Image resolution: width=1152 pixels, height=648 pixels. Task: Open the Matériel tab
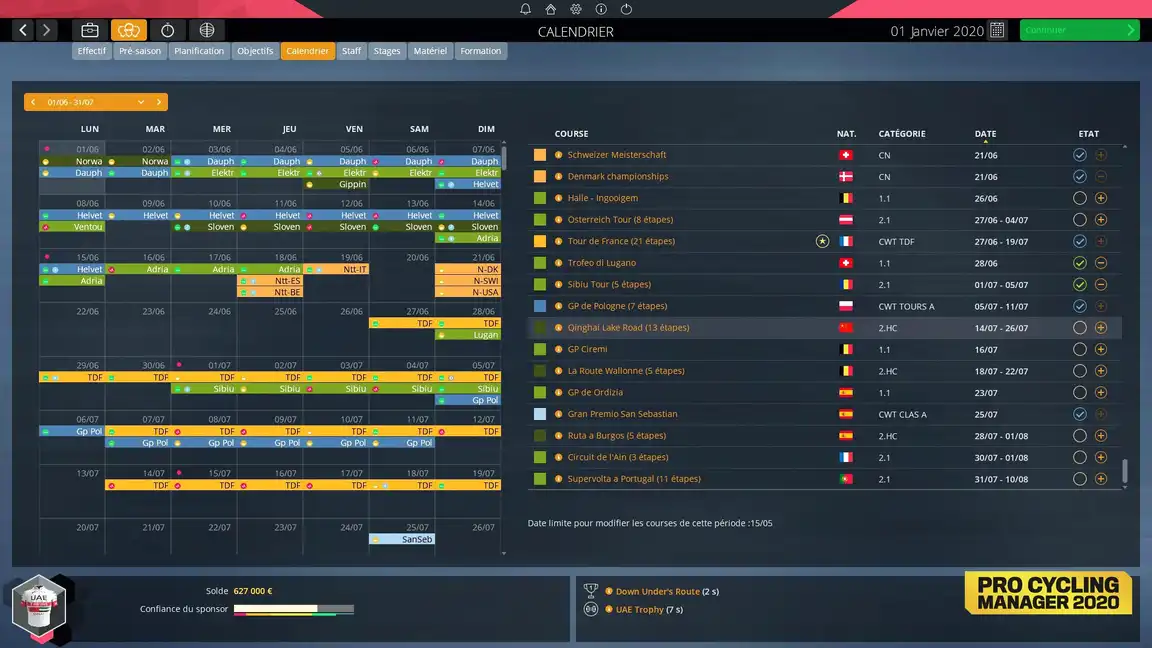click(x=430, y=51)
